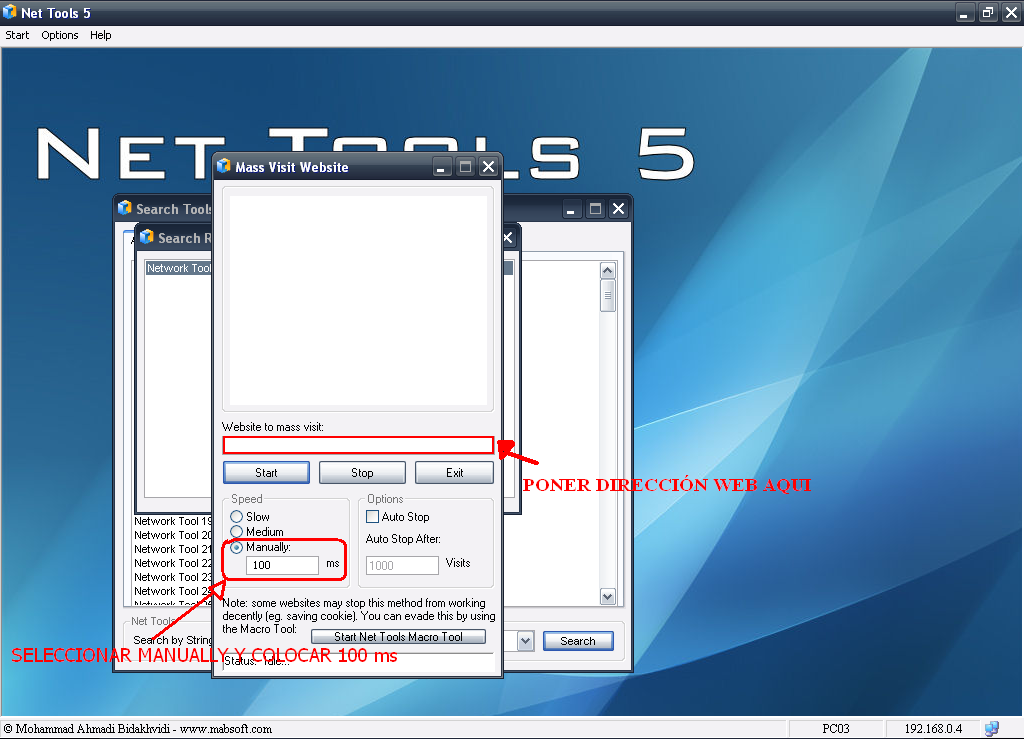
Task: Expand the dropdown beside the Search button
Action: tap(526, 641)
